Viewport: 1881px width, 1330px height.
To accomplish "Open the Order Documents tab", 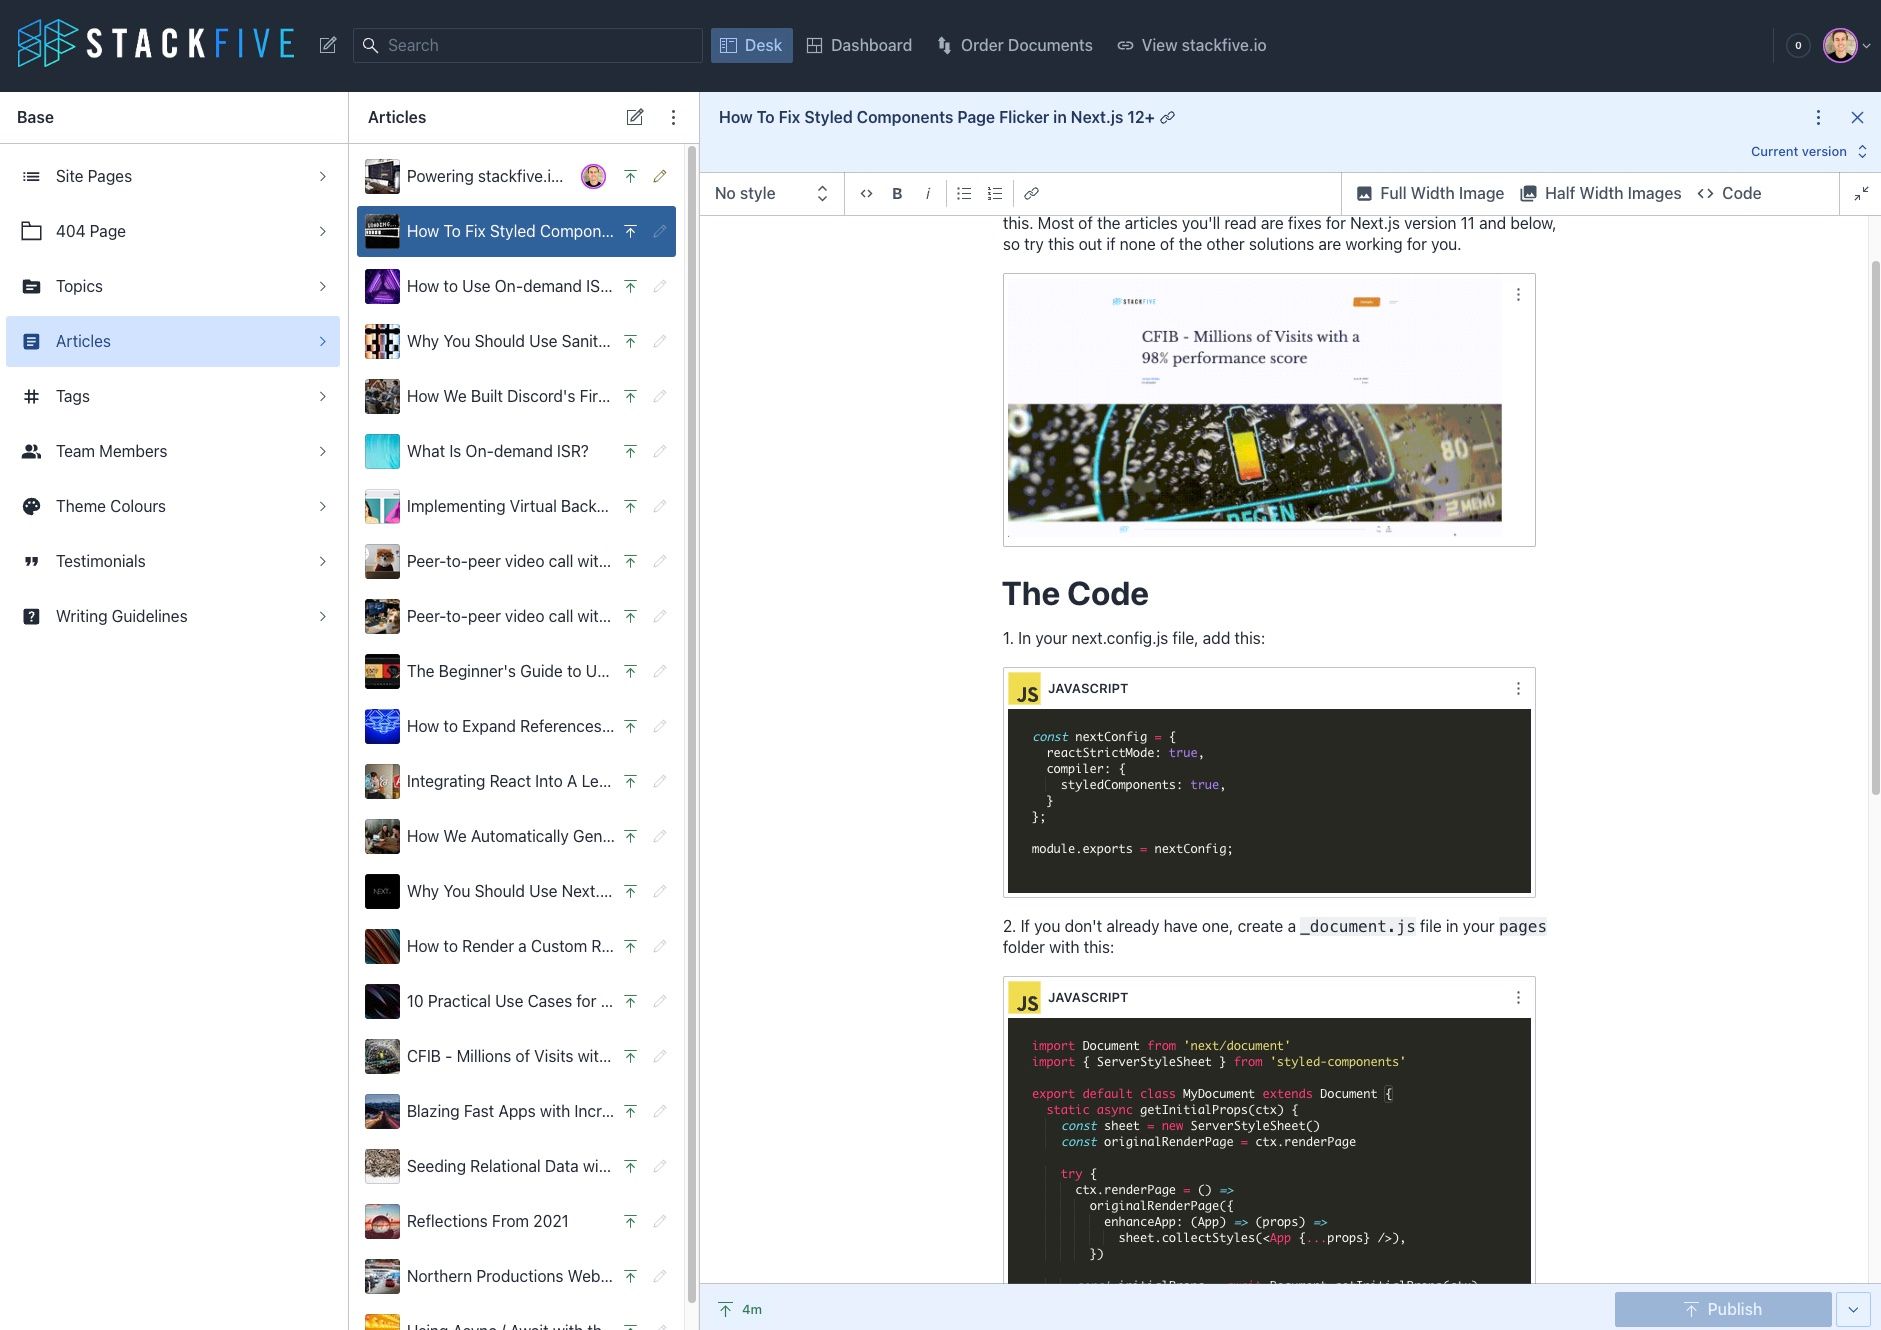I will coord(1014,45).
